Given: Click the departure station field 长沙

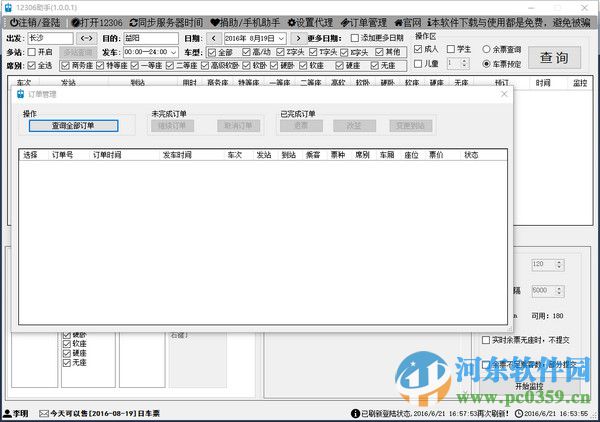Looking at the screenshot, I should [x=50, y=38].
